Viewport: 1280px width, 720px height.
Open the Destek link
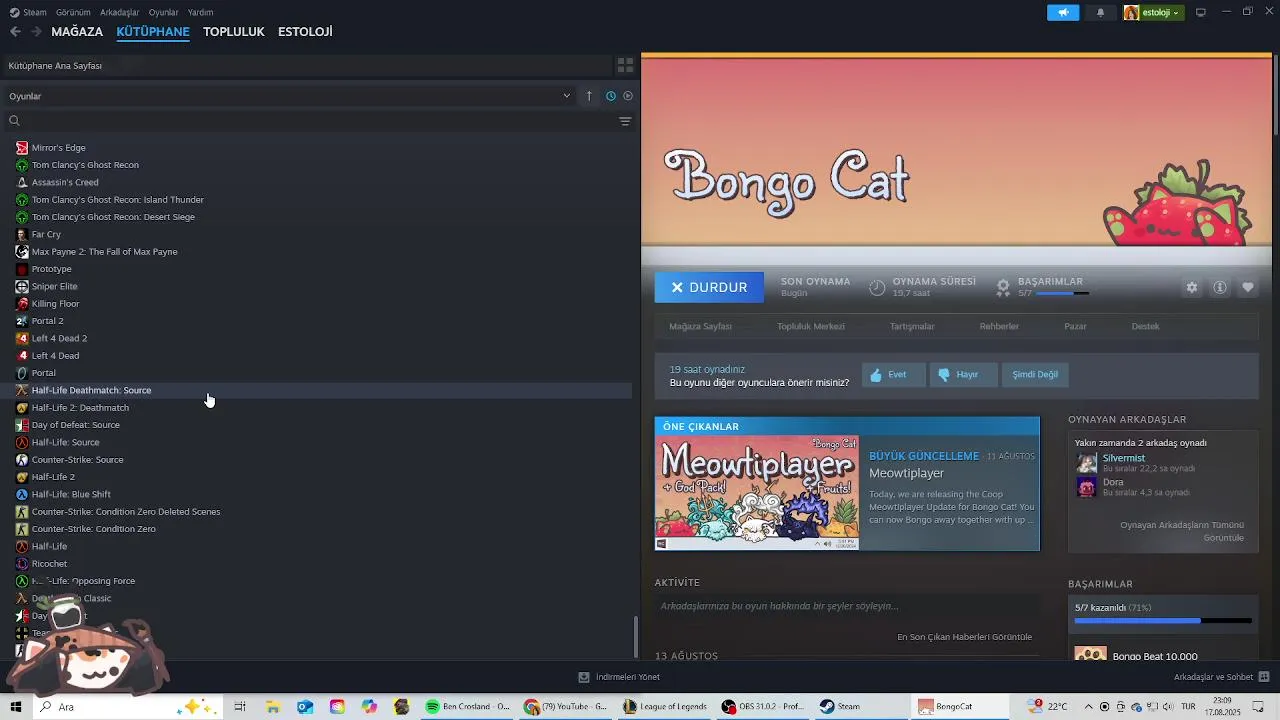(x=1145, y=326)
